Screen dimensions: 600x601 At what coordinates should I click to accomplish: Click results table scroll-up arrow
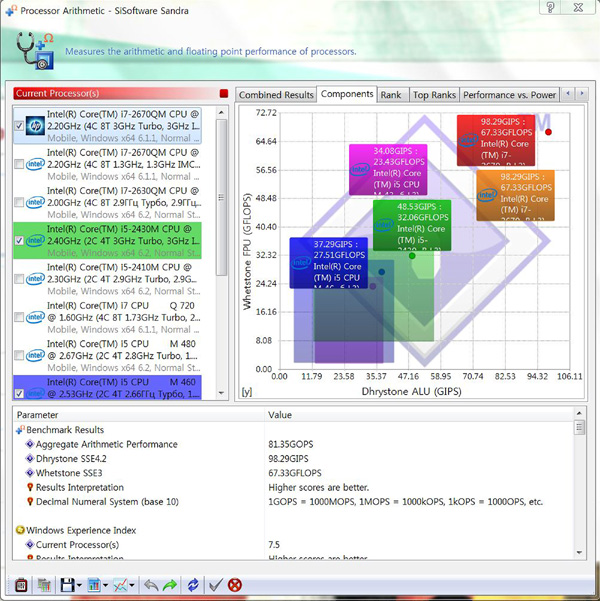pyautogui.click(x=579, y=413)
